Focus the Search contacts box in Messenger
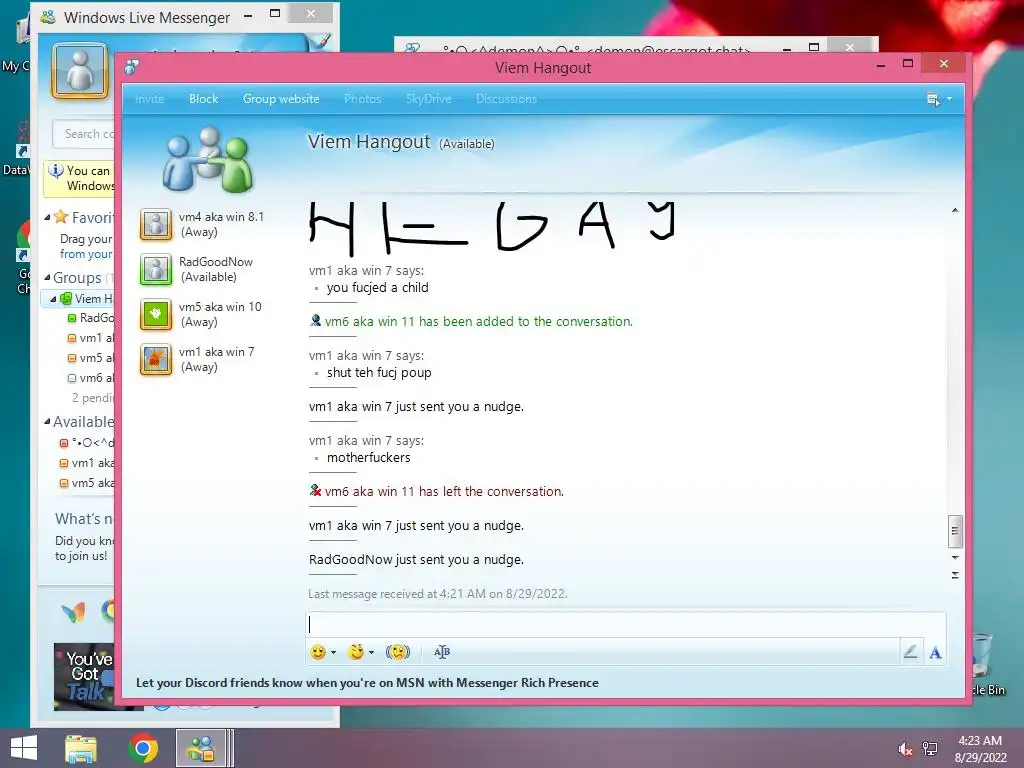Image resolution: width=1024 pixels, height=768 pixels. (x=85, y=134)
